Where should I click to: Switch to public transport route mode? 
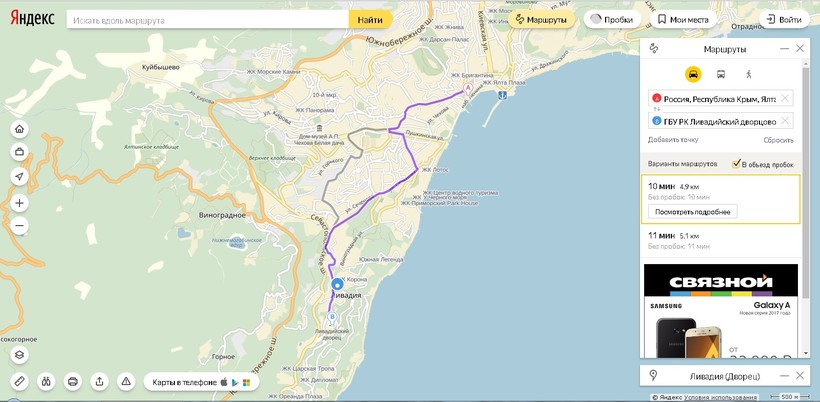720,75
